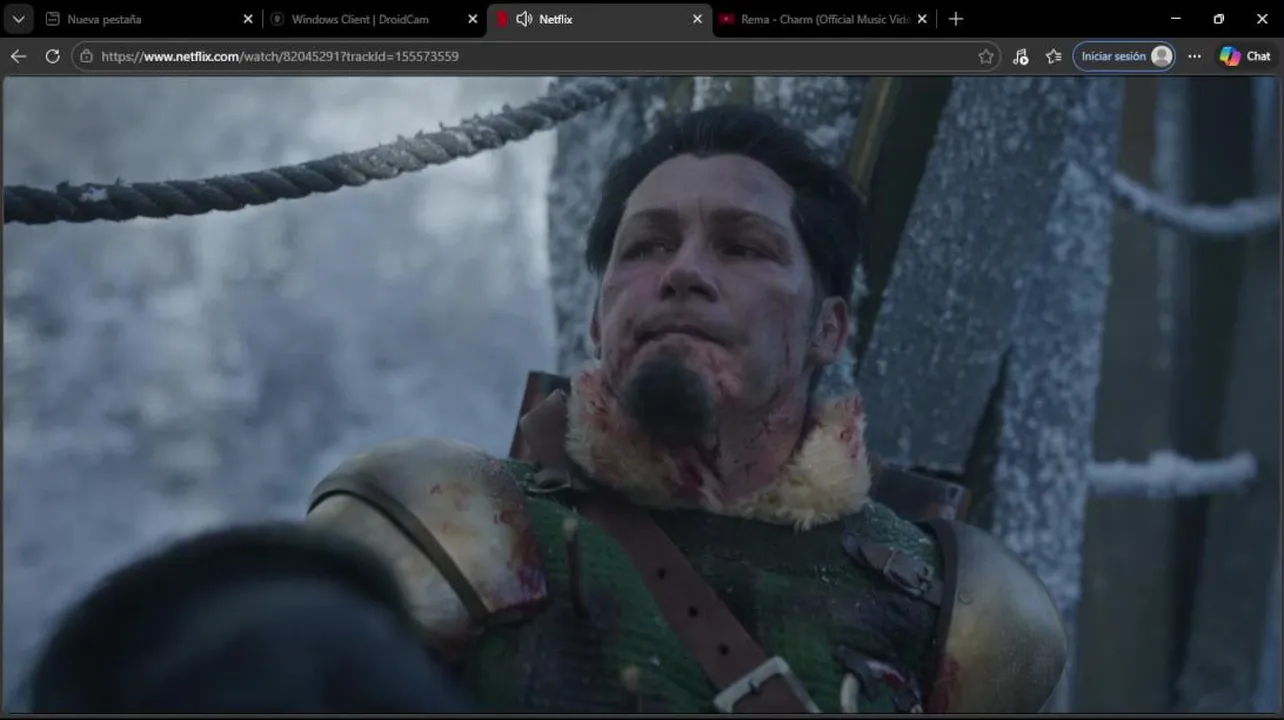The height and width of the screenshot is (720, 1284).
Task: Pause the Netflix video by clicking it
Action: point(642,395)
